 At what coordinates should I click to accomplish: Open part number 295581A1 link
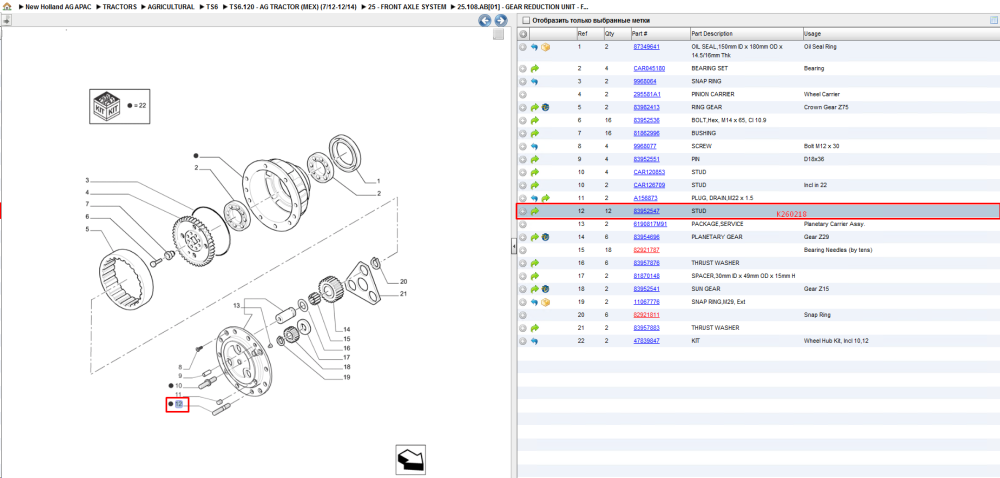point(647,94)
